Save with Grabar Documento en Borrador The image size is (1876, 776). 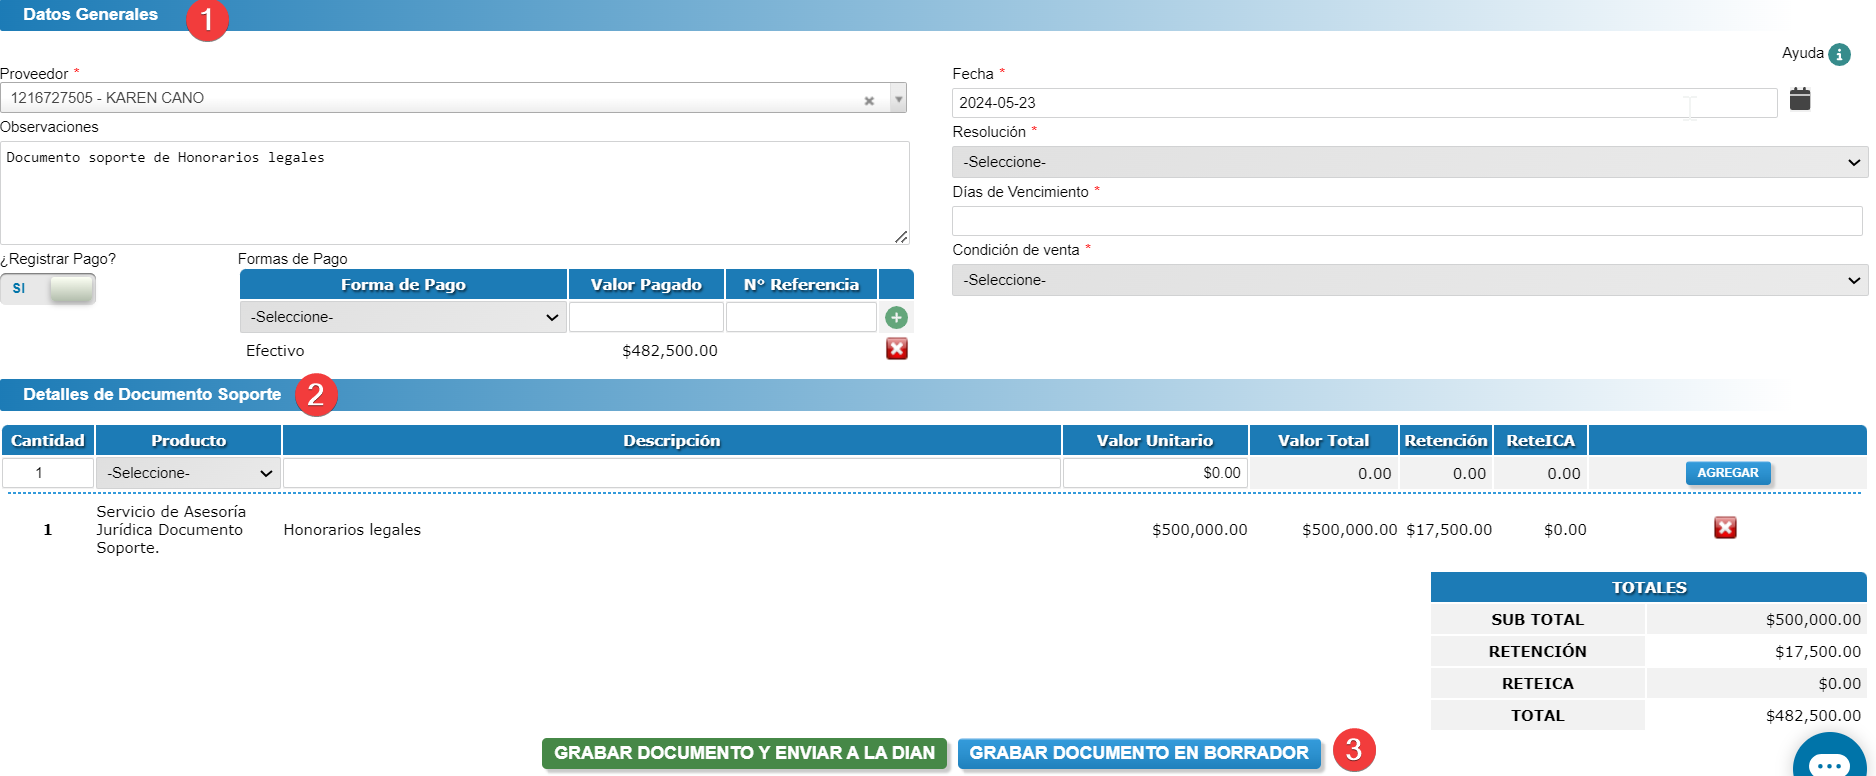(x=1138, y=753)
